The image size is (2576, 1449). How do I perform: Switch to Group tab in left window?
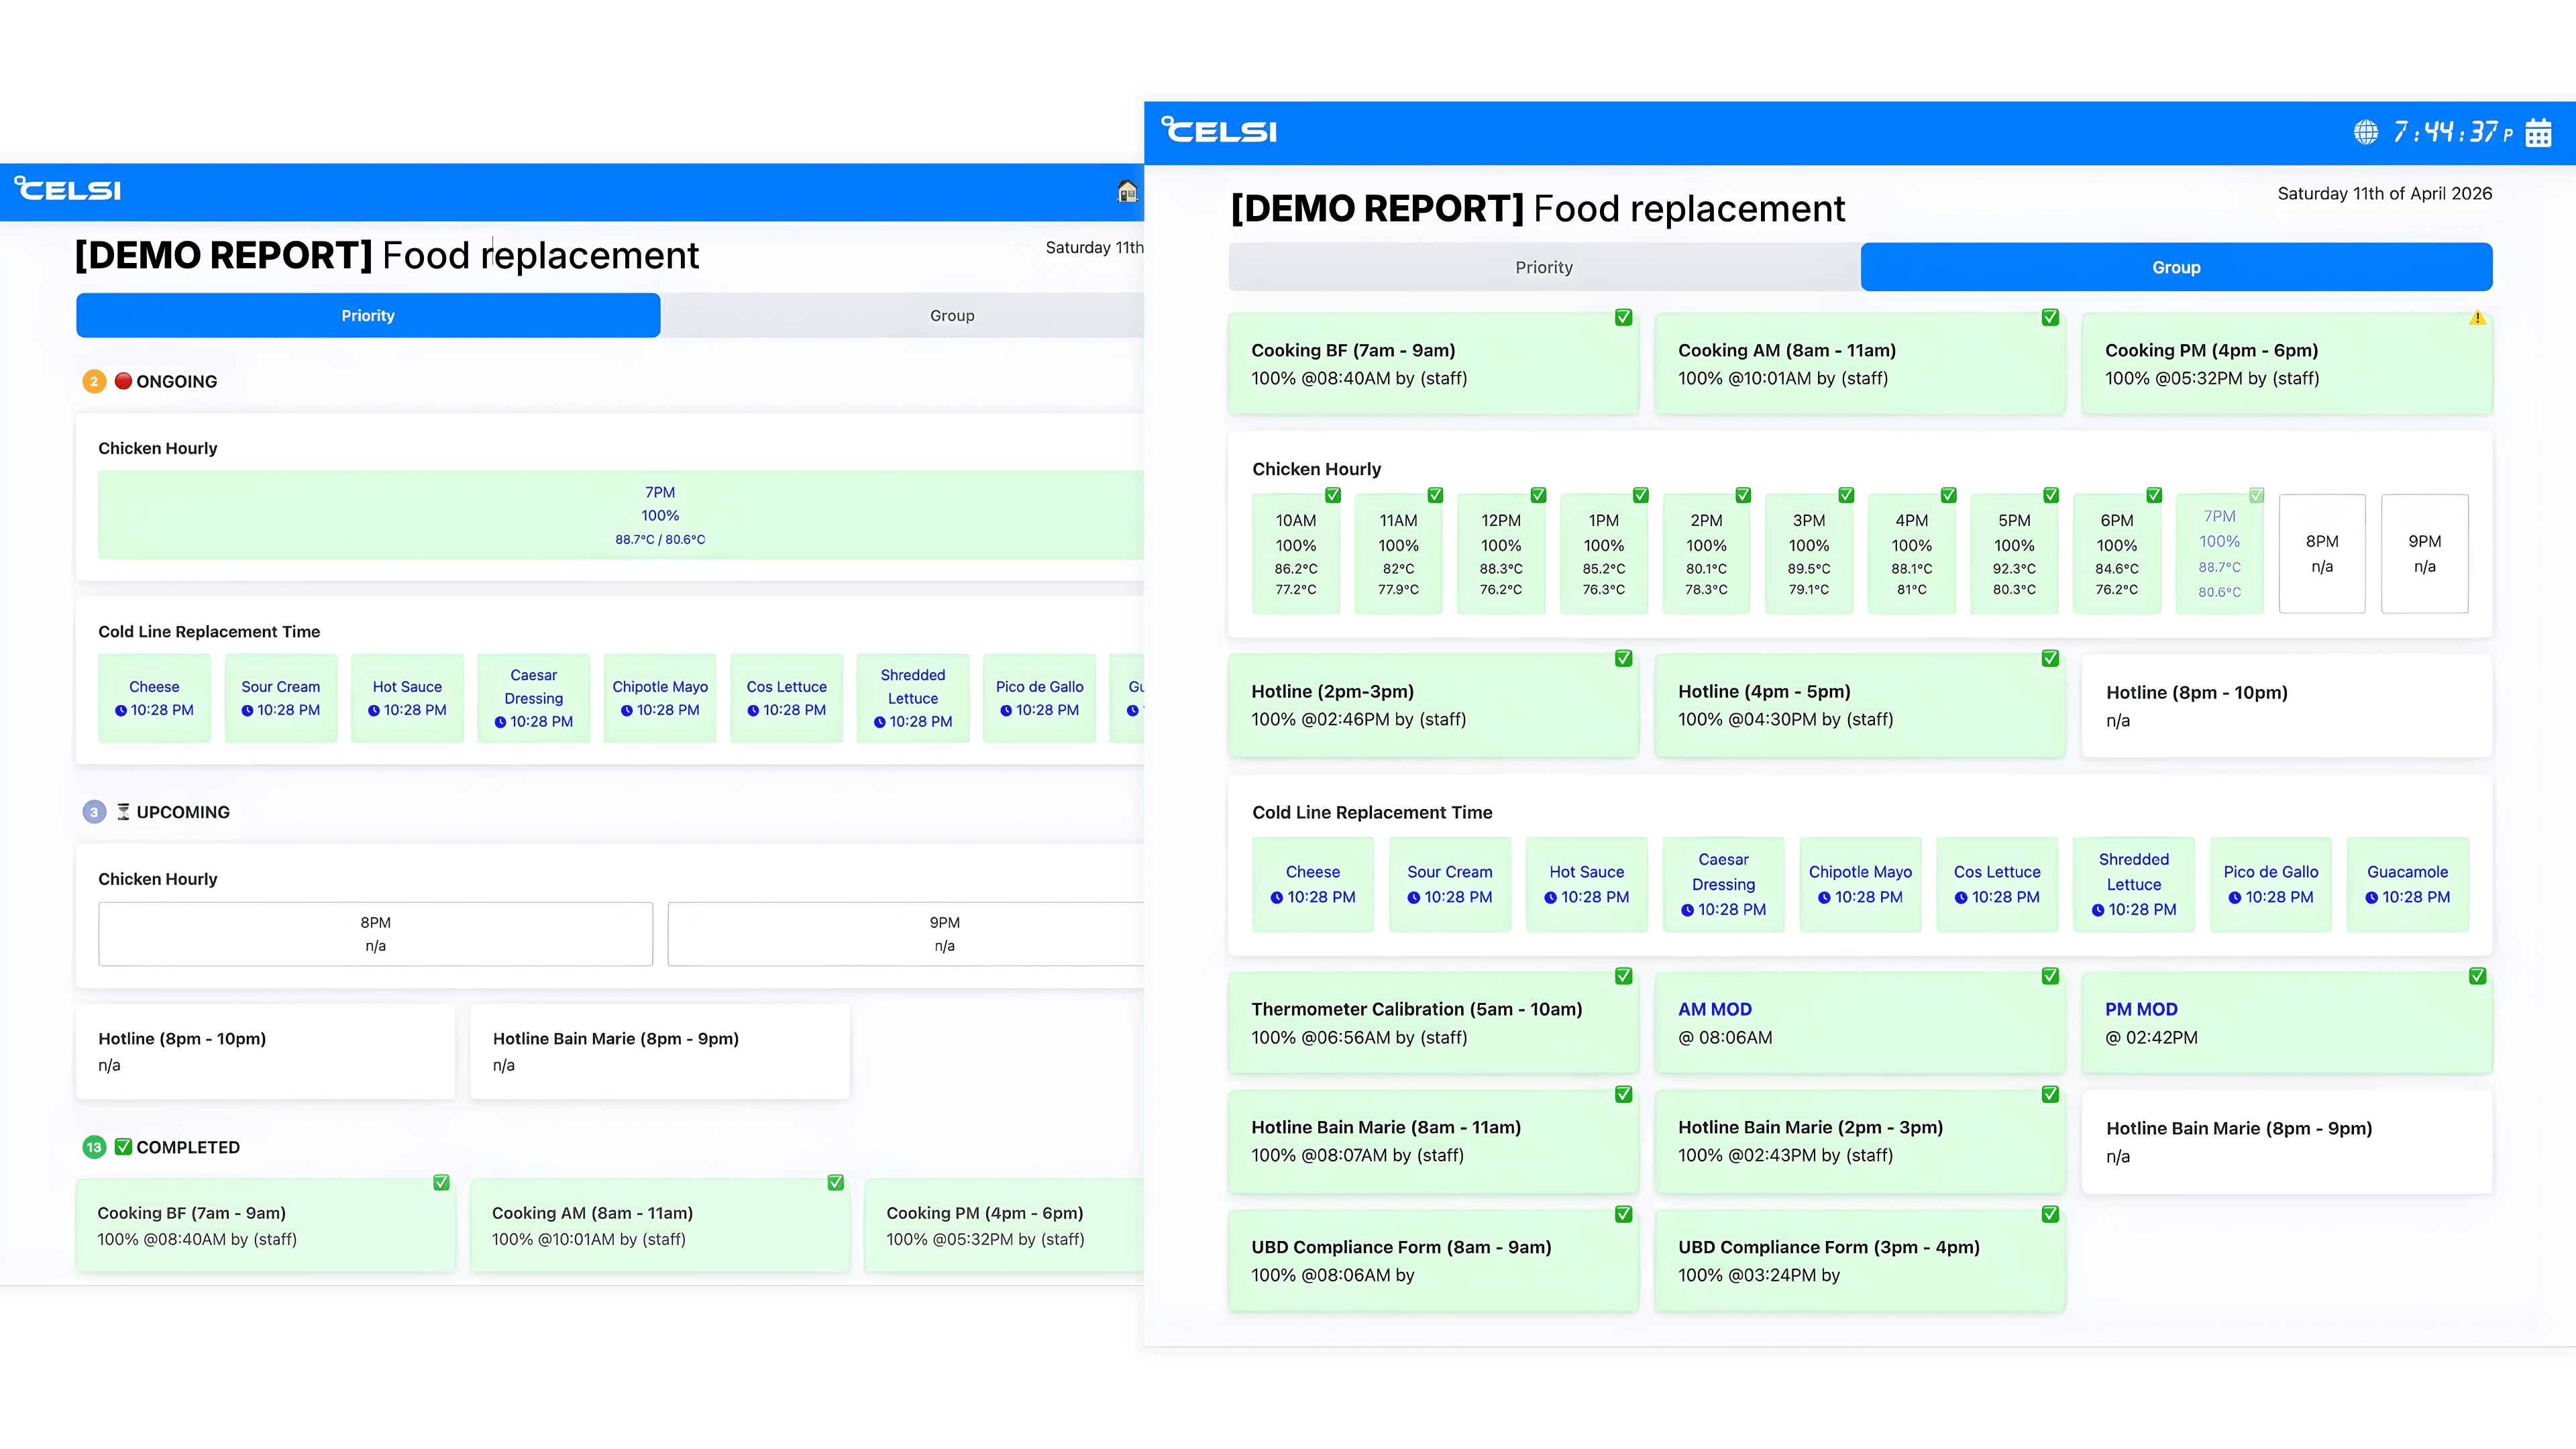[951, 315]
